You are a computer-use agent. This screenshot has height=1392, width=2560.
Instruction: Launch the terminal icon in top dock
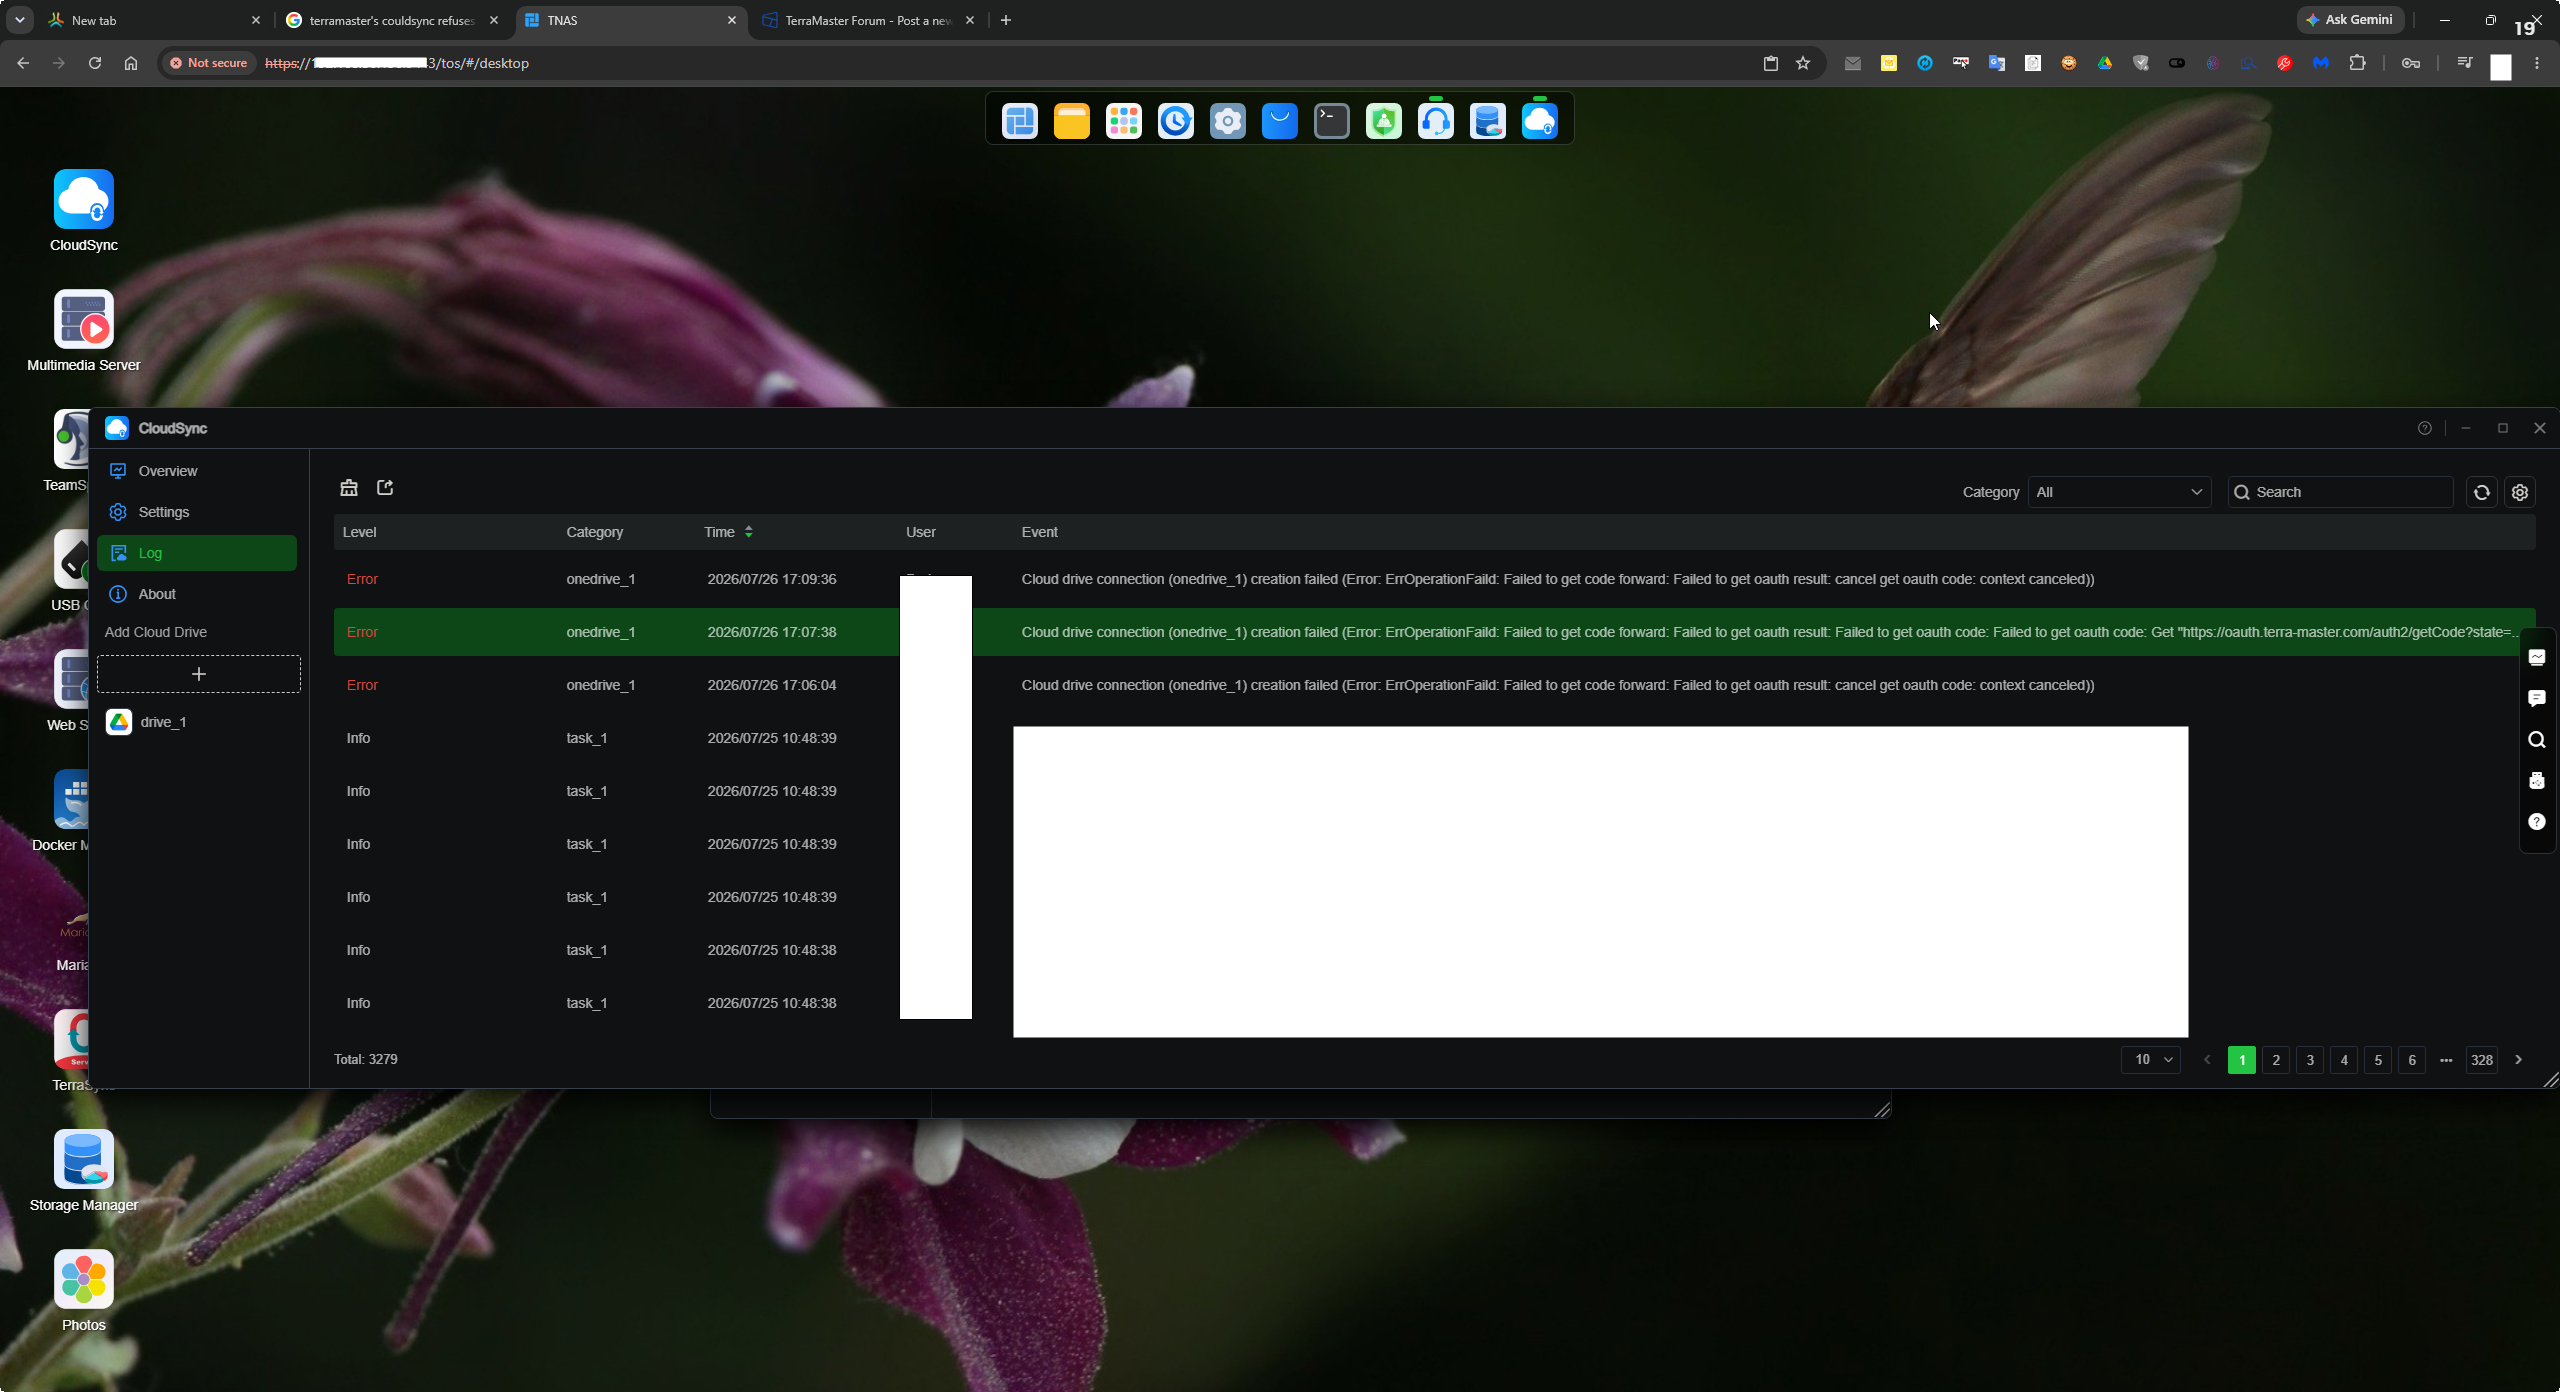coord(1331,121)
